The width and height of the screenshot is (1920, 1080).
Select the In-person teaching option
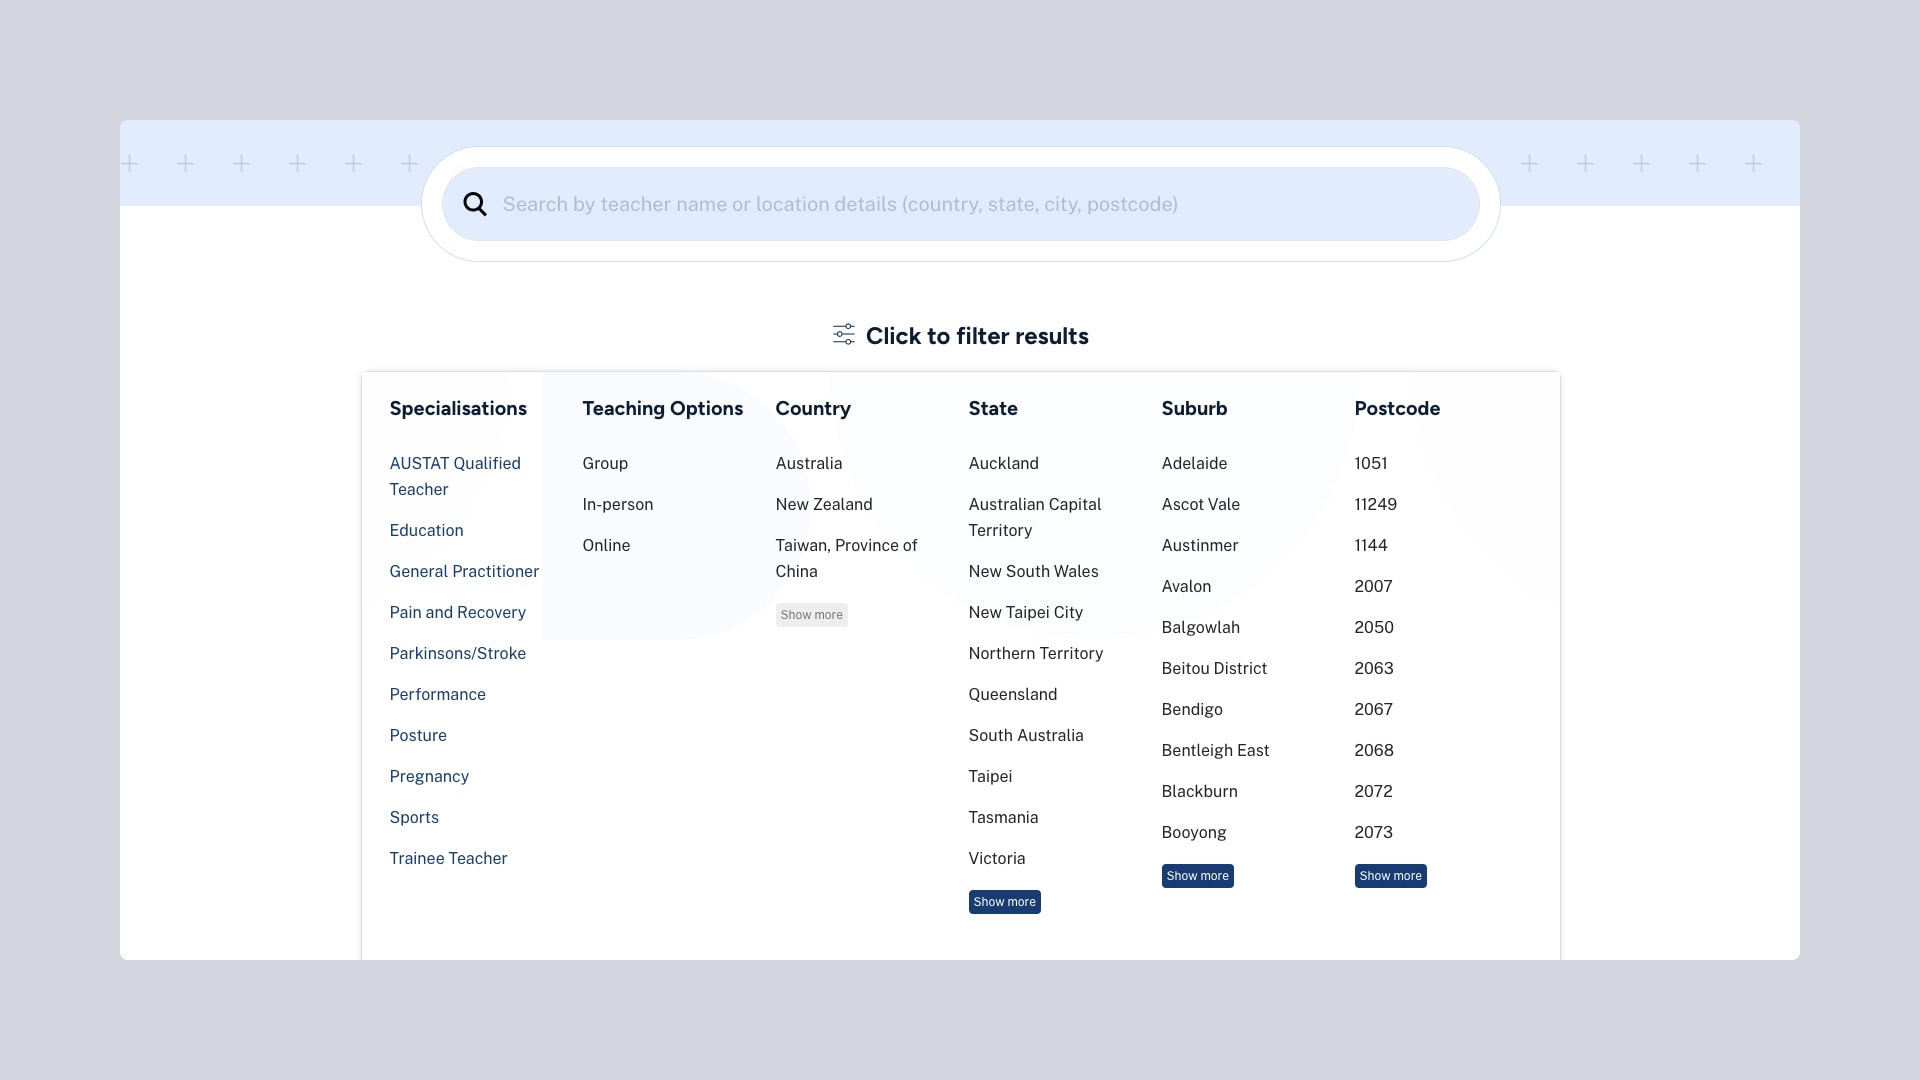617,504
